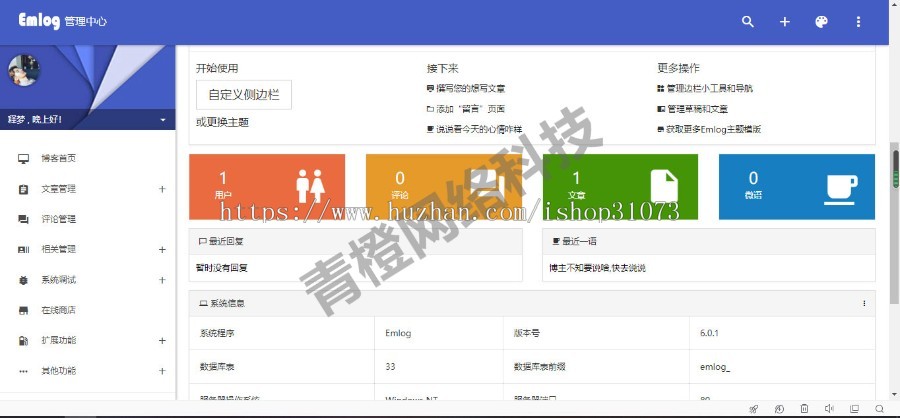Click the 最近回复 panel header
Image resolution: width=900 pixels, height=418 pixels.
[x=356, y=241]
